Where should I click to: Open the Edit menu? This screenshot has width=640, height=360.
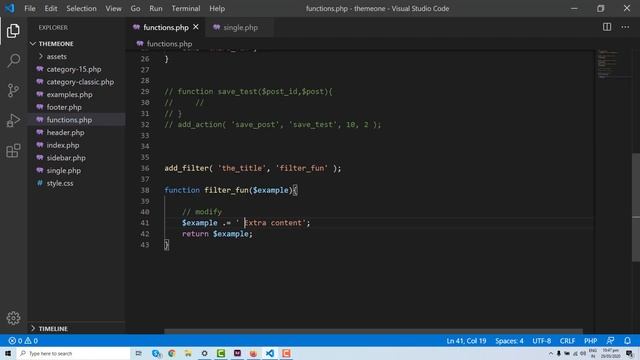[51, 8]
